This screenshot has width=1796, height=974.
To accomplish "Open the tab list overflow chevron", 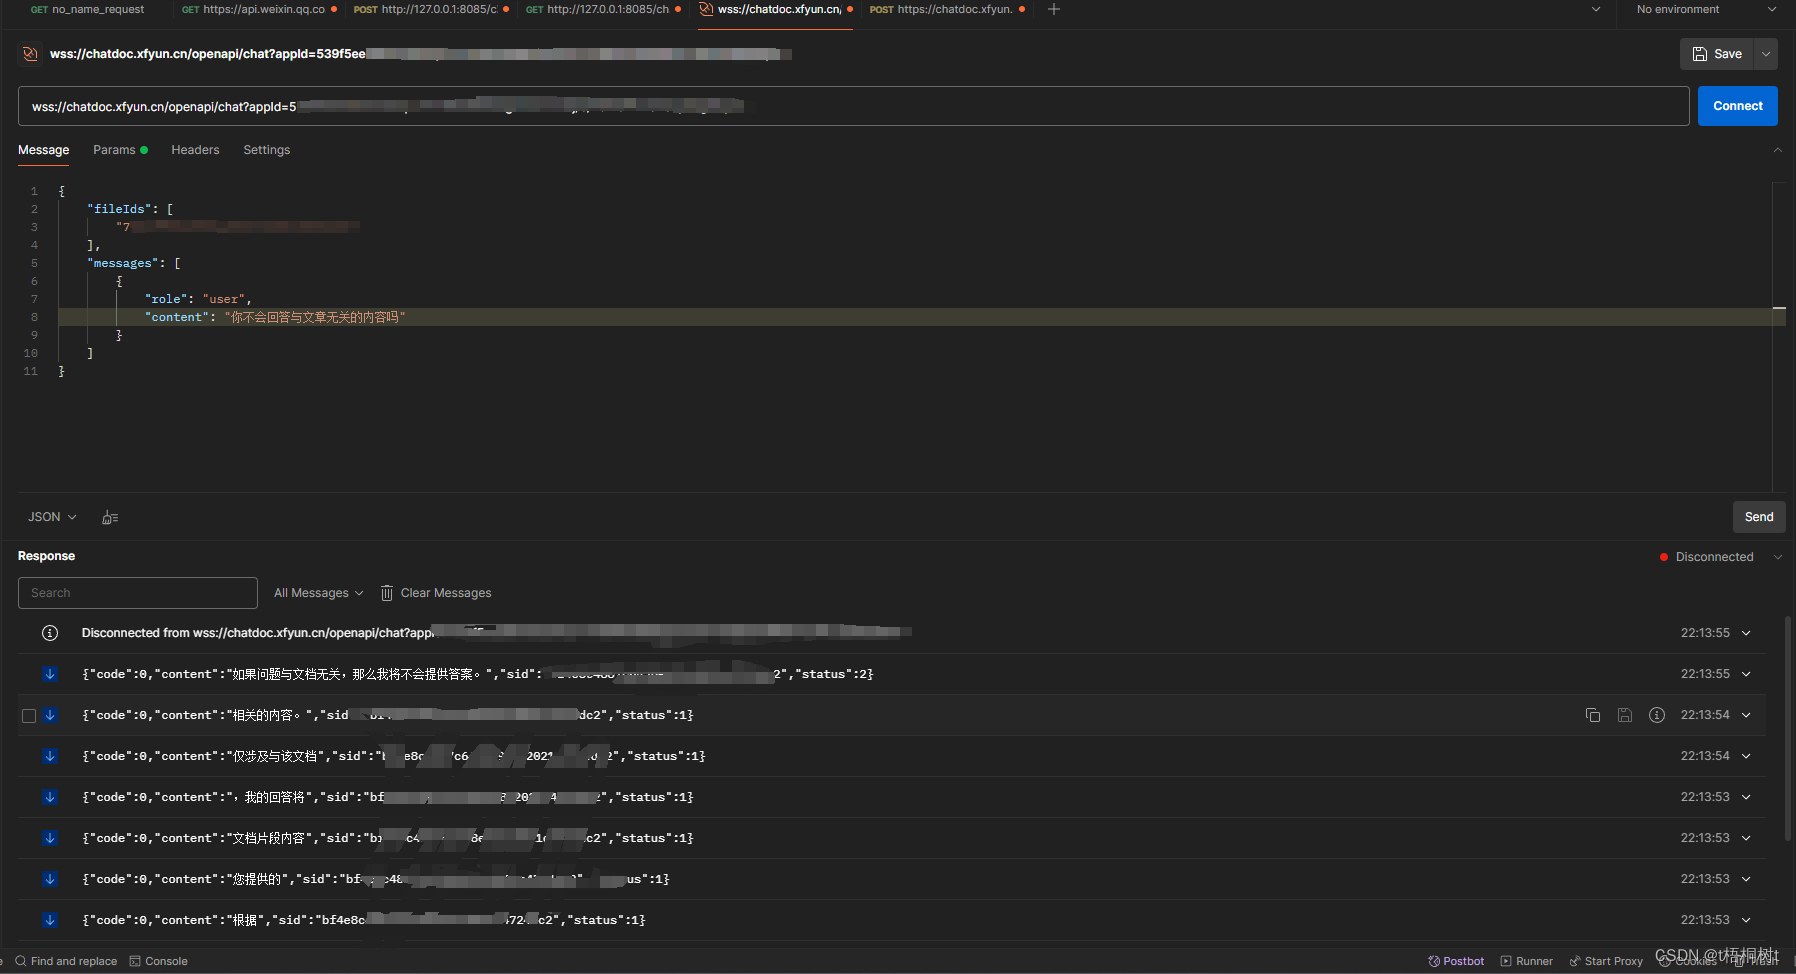I will tap(1596, 9).
